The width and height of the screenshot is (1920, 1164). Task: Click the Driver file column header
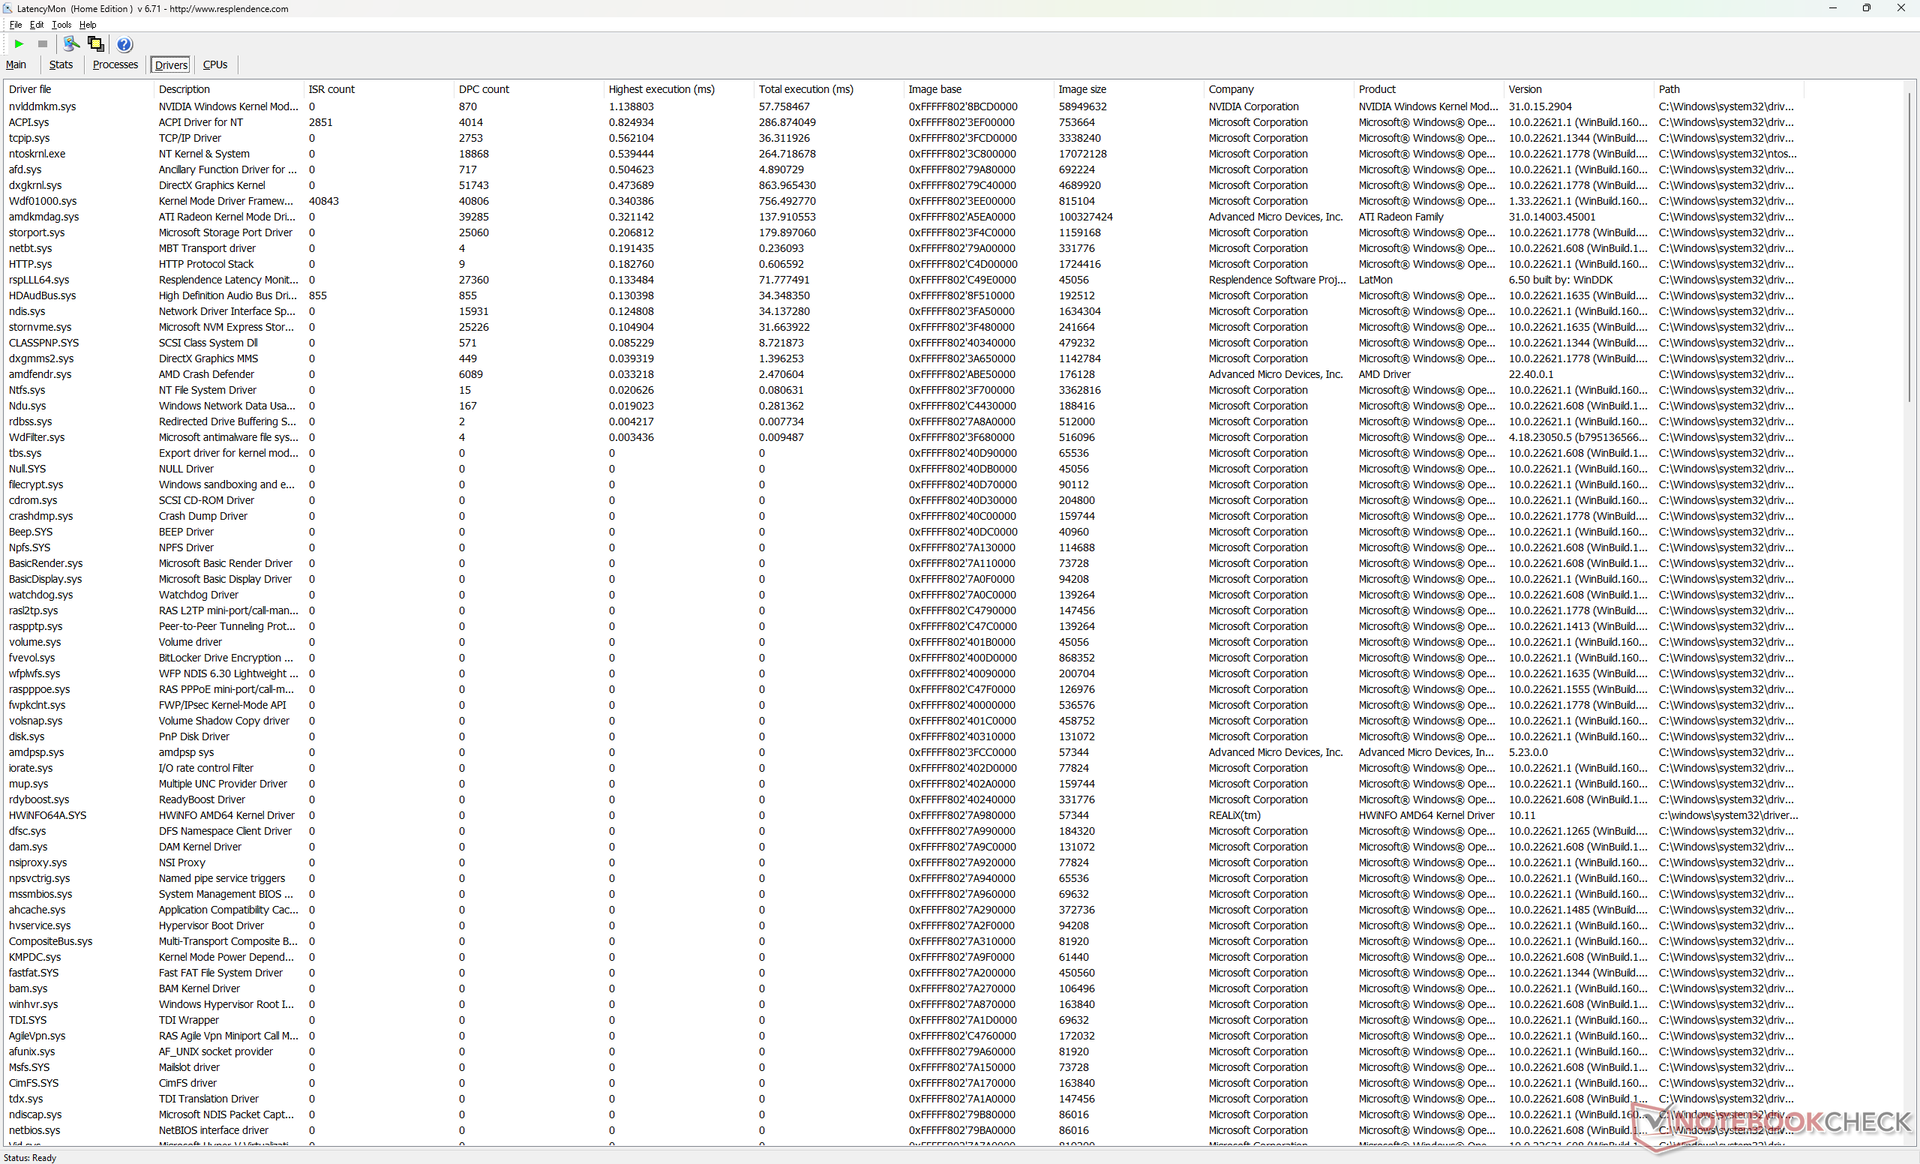coord(30,89)
